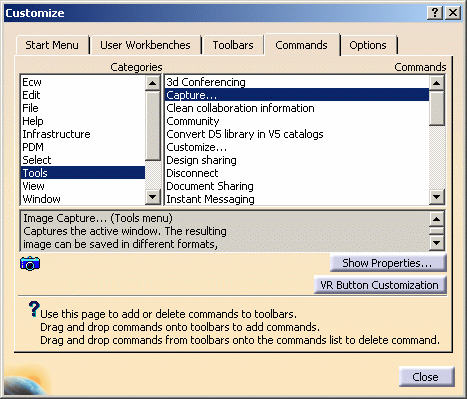
Task: Choose the Window category
Action: point(83,199)
